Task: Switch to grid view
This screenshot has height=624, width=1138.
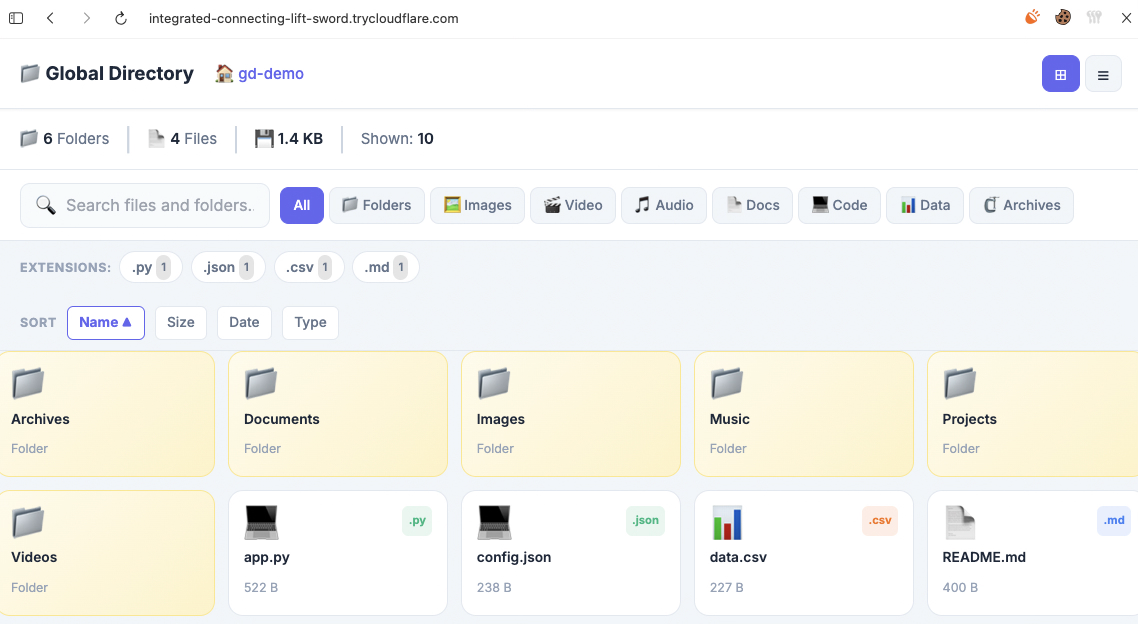Action: [x=1060, y=74]
